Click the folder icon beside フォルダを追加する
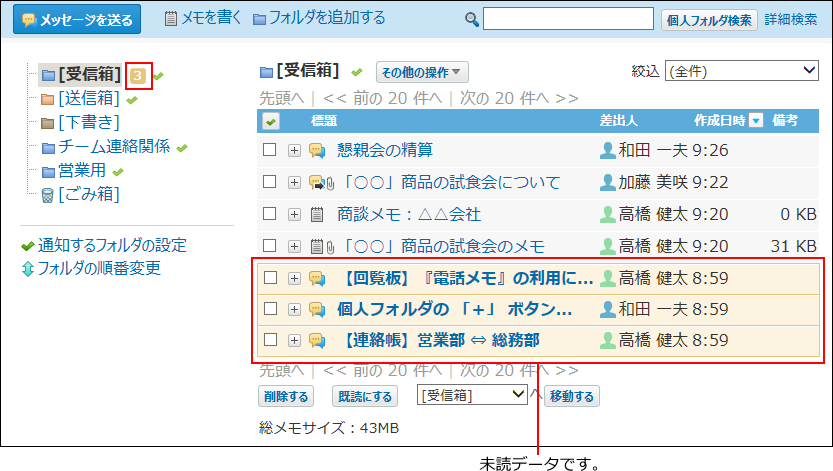Viewport: 833px width, 471px height. coord(259,20)
